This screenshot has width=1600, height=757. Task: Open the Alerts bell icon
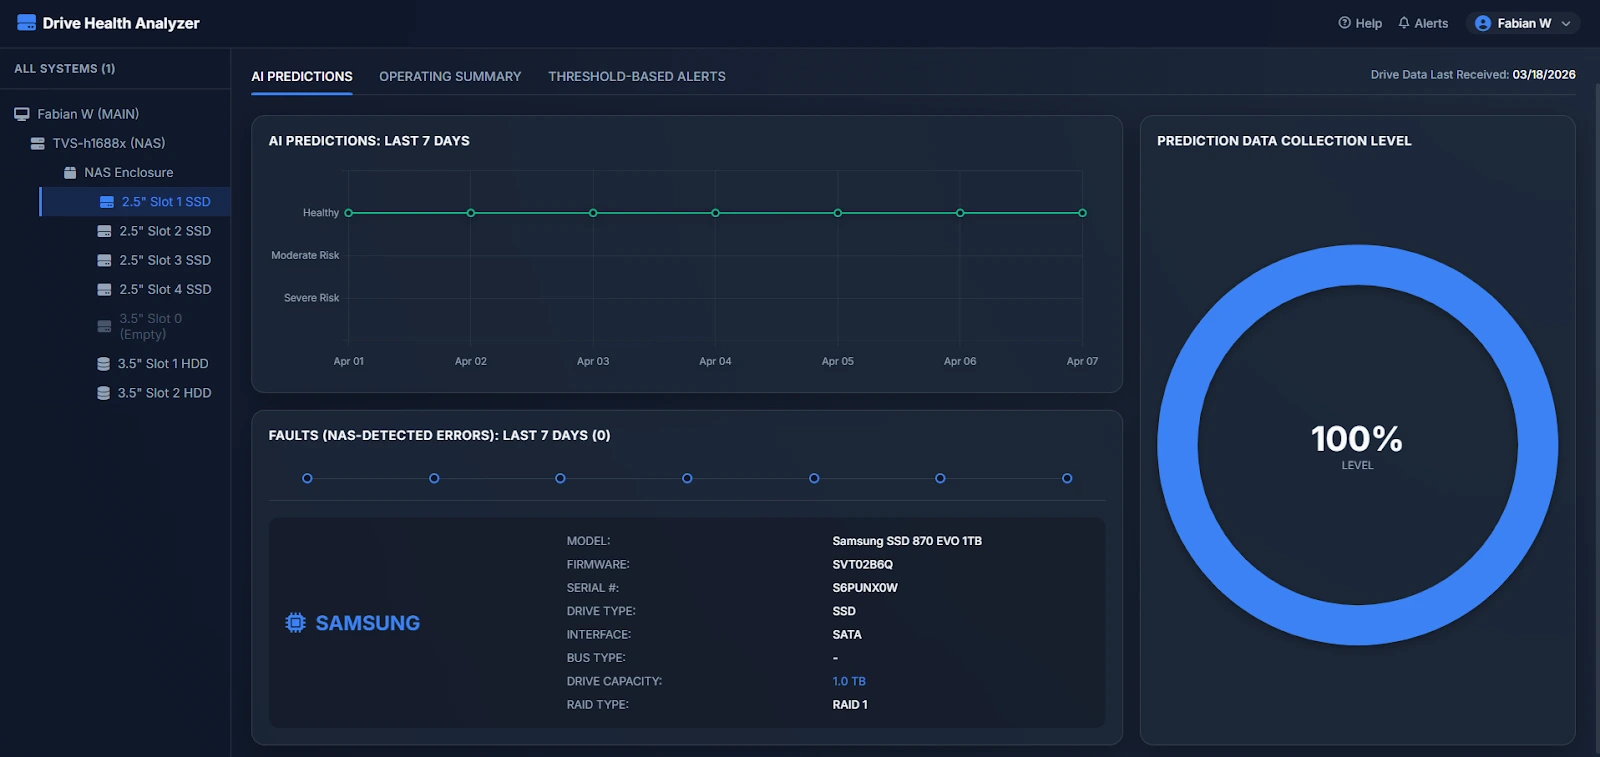pos(1404,23)
